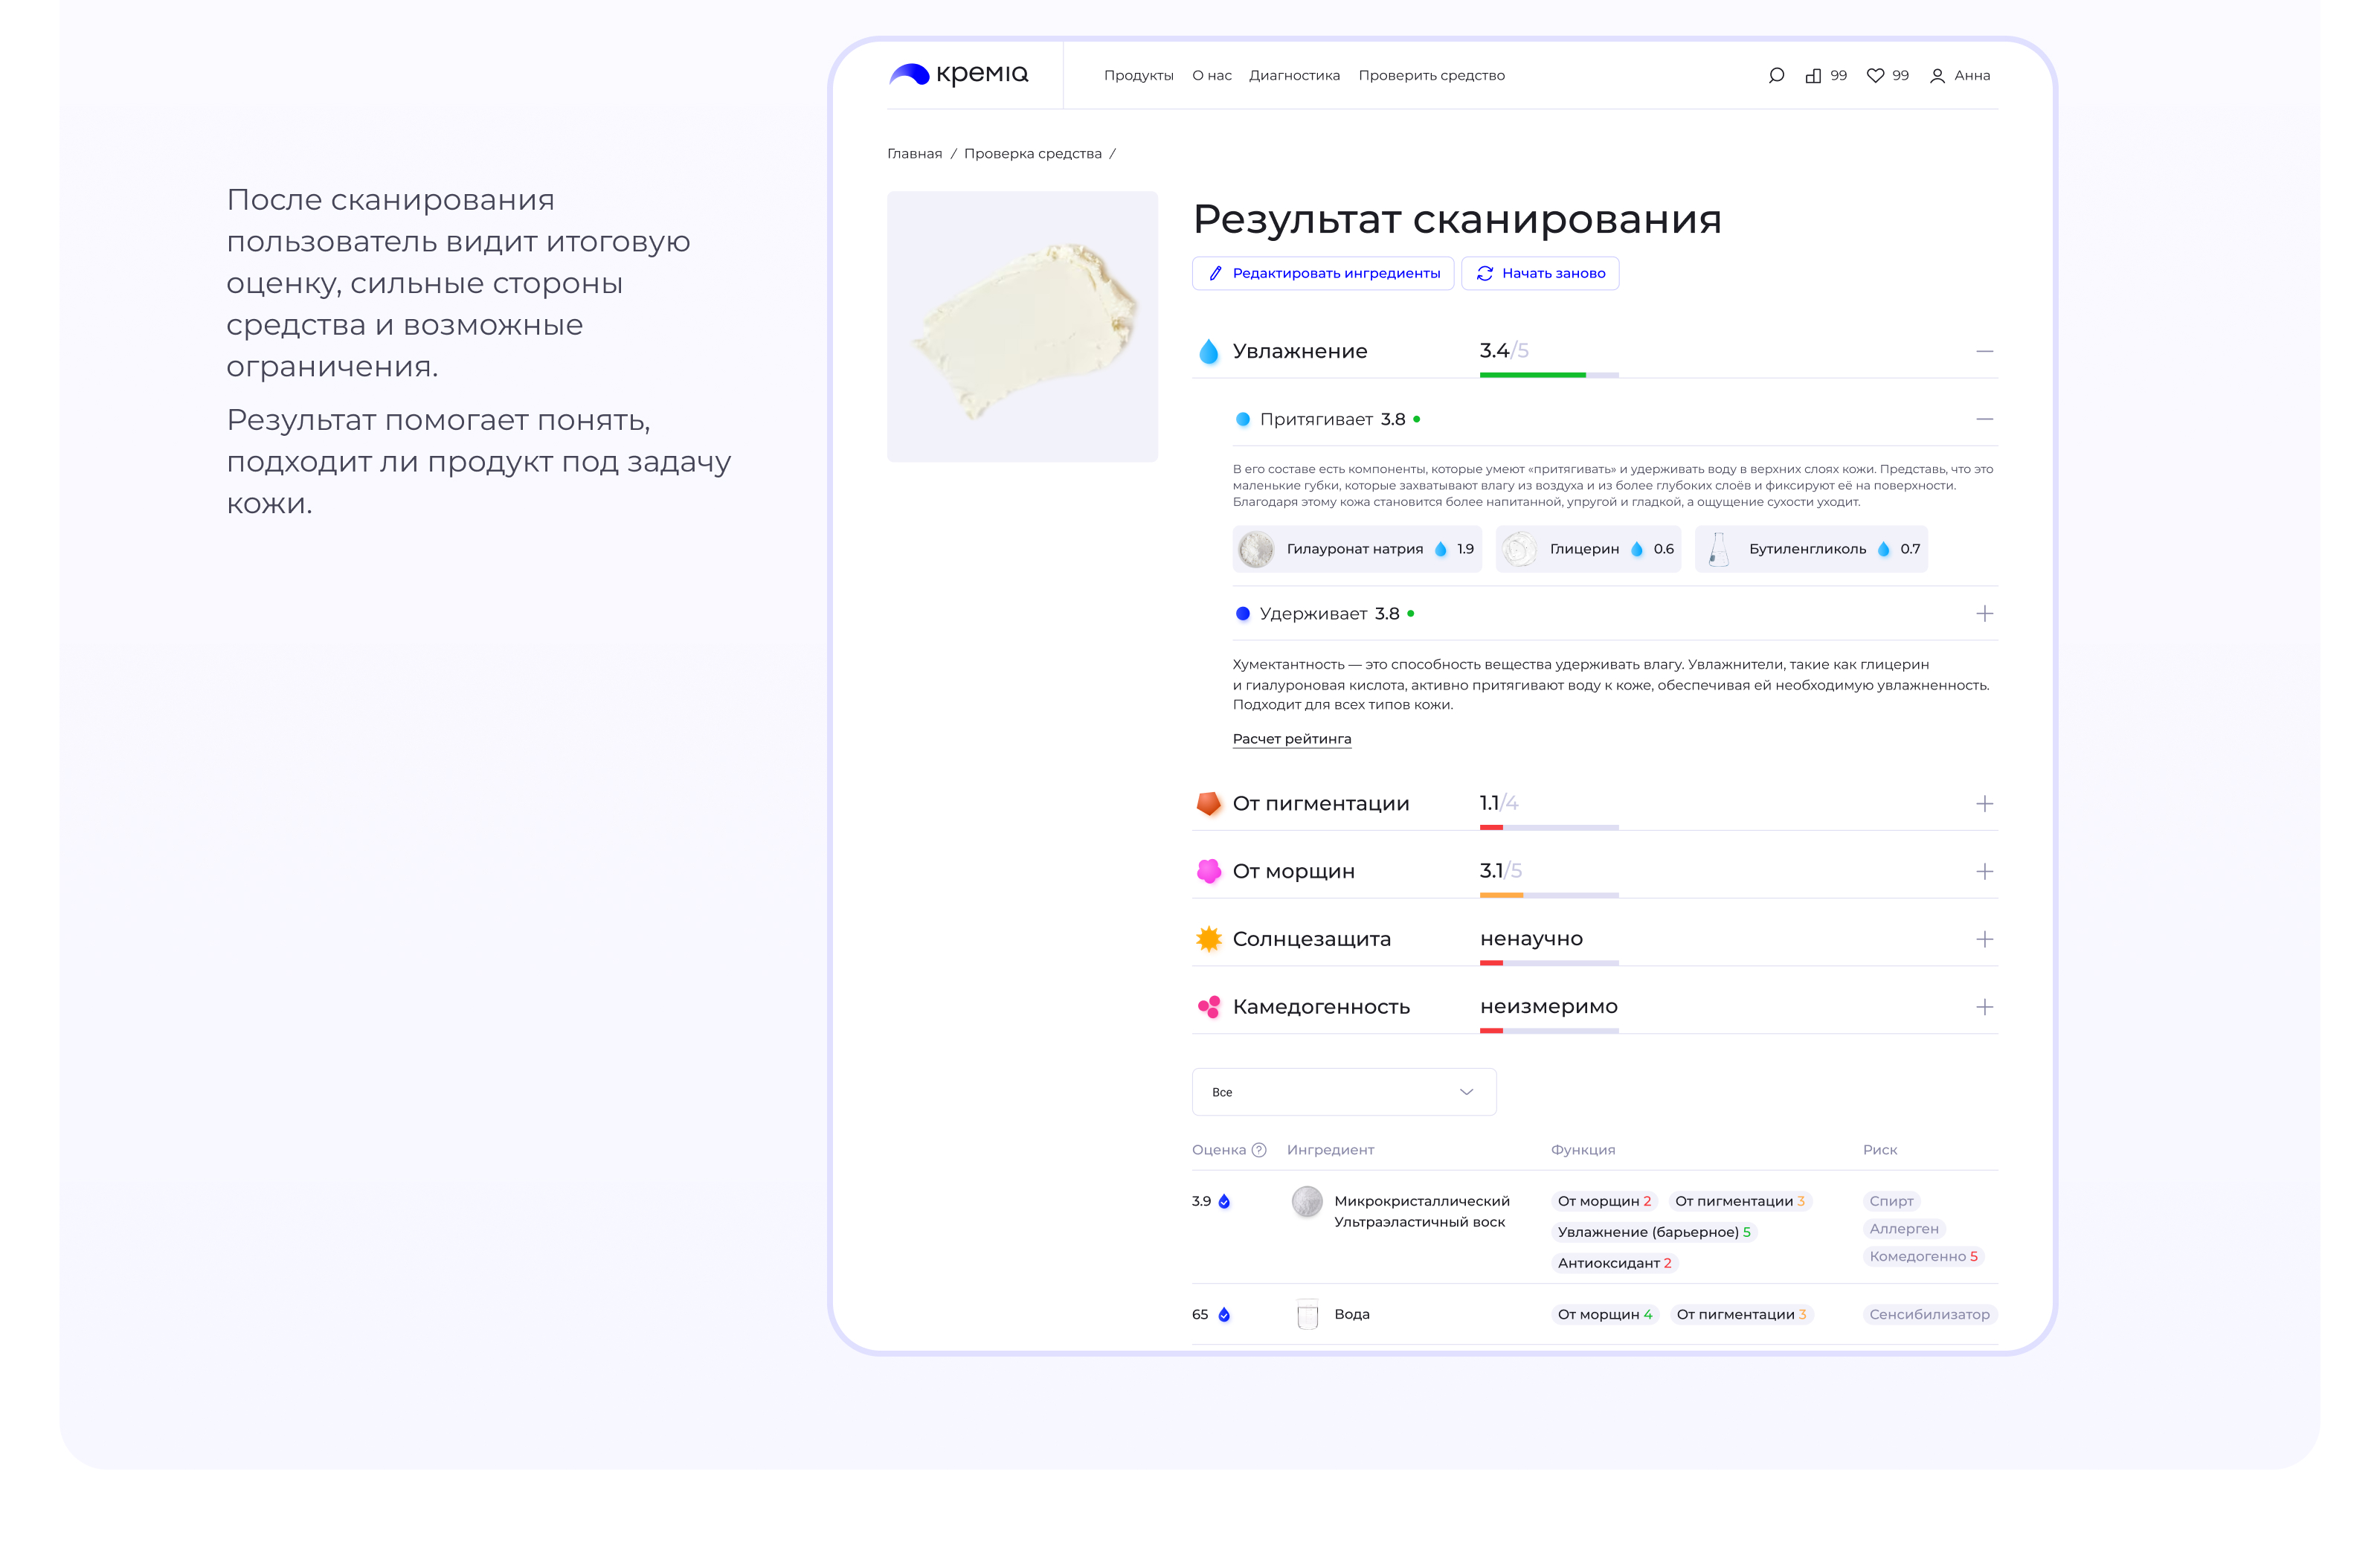Click the Бутиленгликоль flask image
Screen dimensions: 2380x1547
pyautogui.click(x=1718, y=549)
